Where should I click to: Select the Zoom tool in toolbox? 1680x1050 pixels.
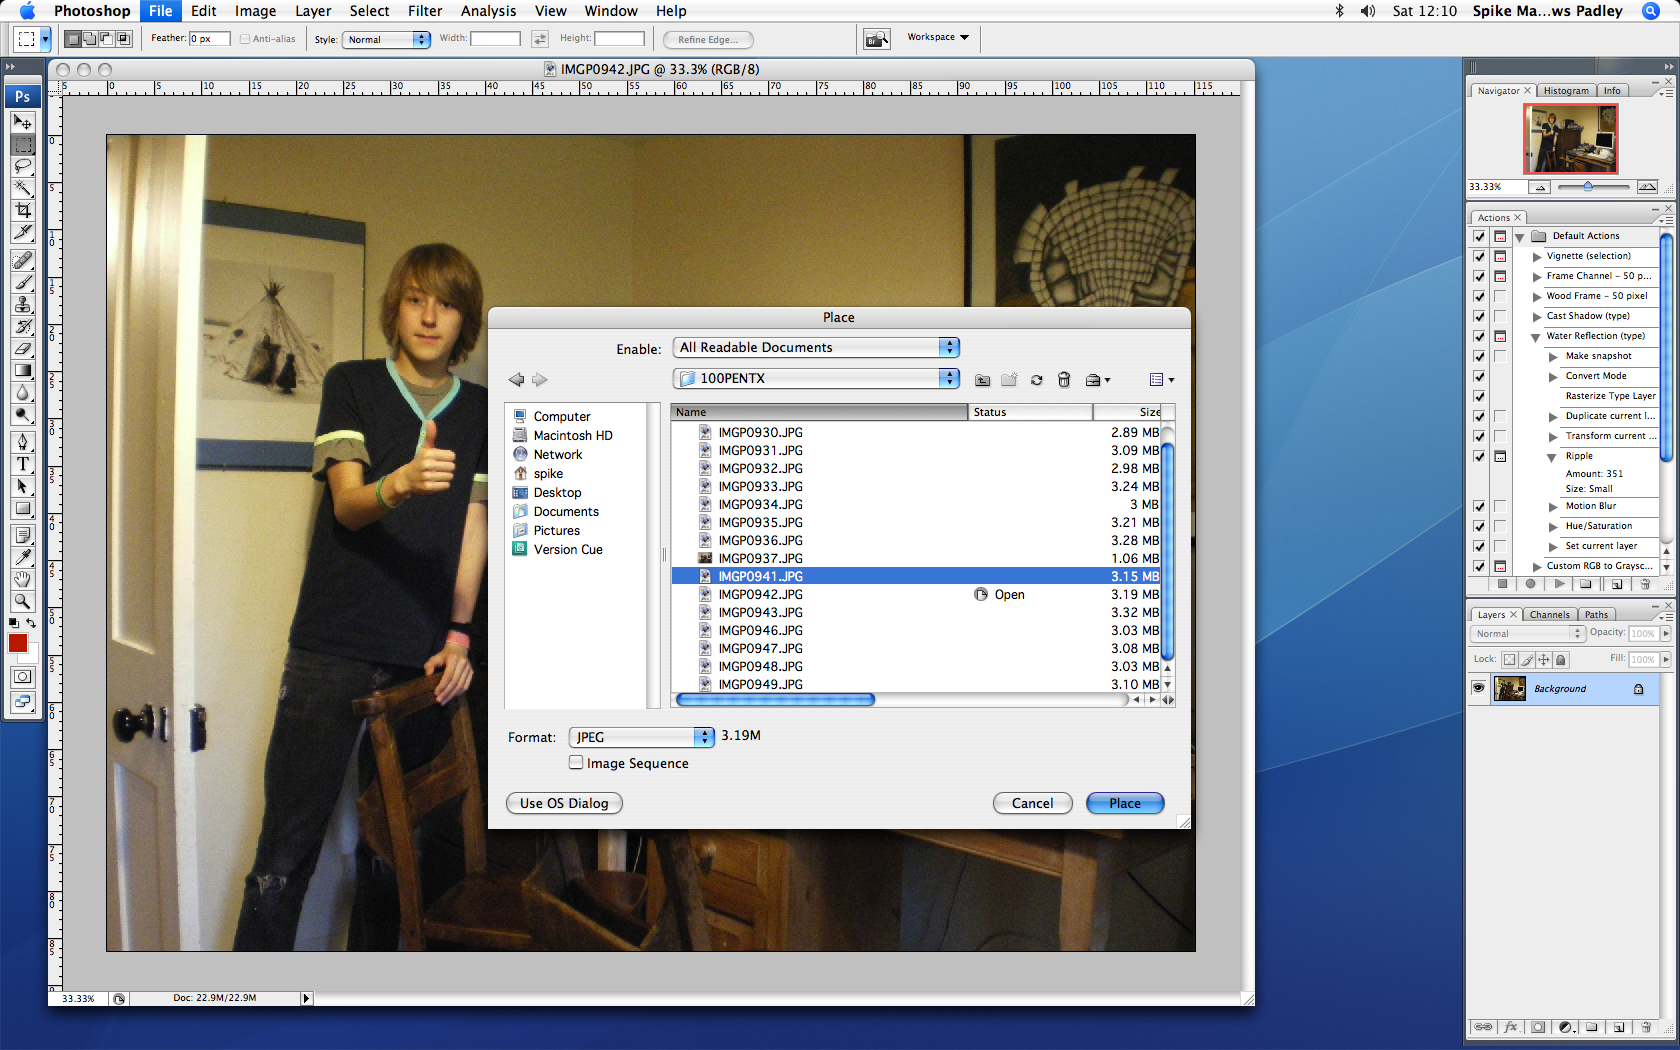(22, 601)
